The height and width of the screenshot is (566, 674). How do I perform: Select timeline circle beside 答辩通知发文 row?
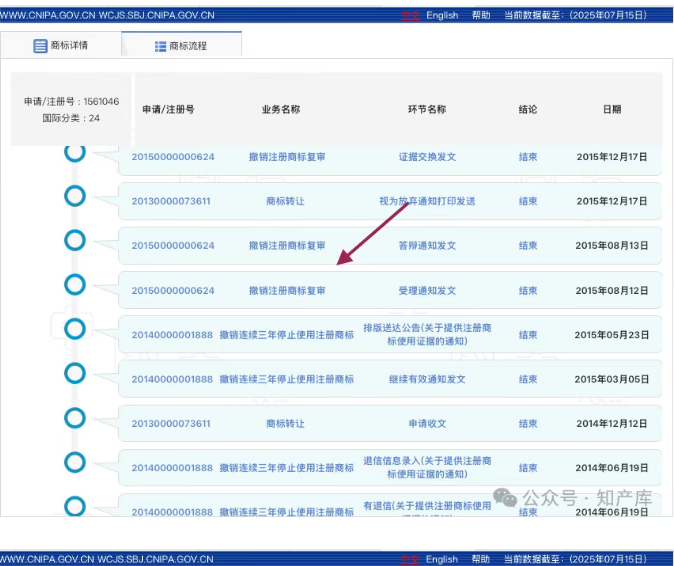point(75,241)
